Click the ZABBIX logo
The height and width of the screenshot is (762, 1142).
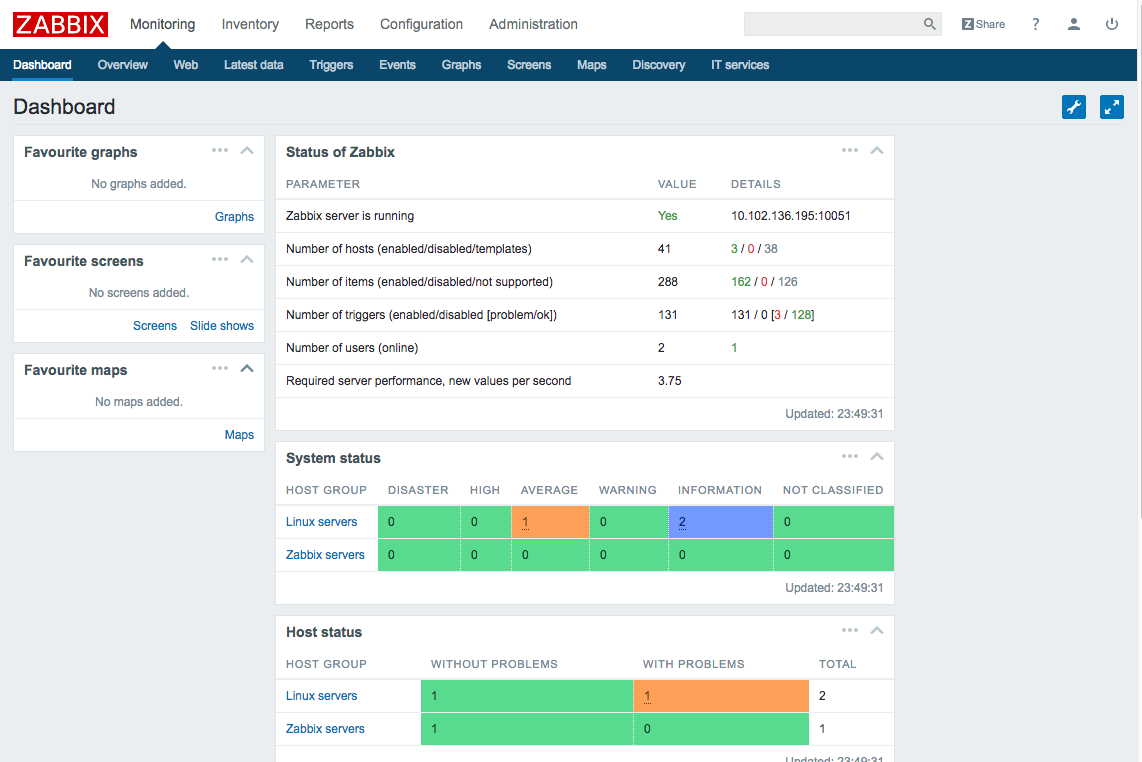point(60,24)
